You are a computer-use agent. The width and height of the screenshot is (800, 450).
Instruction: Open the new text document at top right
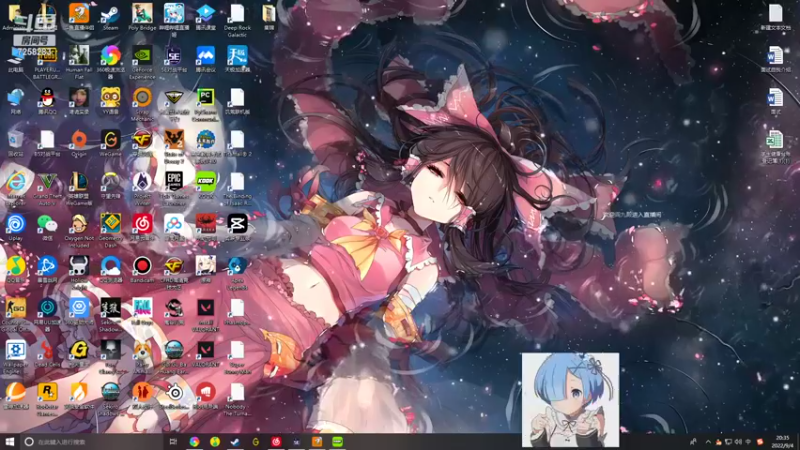pyautogui.click(x=774, y=18)
